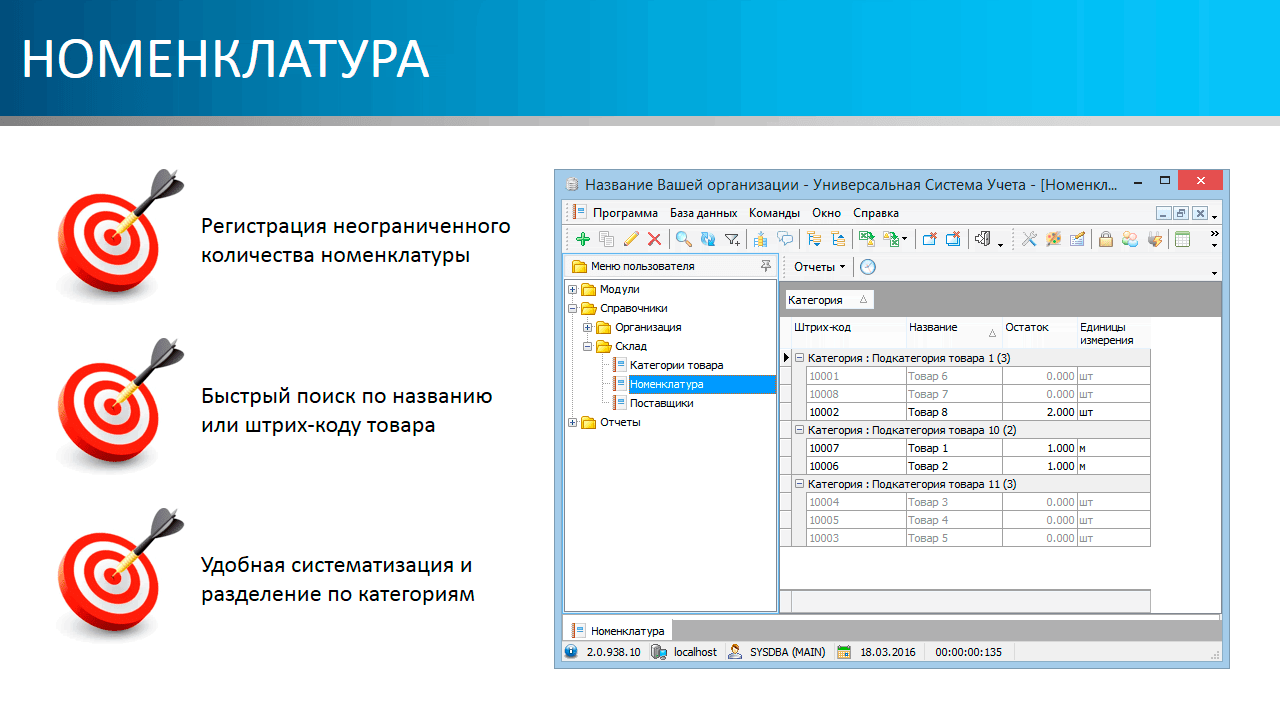
Task: Click the toolbar overflow chevron at right
Action: (x=1214, y=233)
